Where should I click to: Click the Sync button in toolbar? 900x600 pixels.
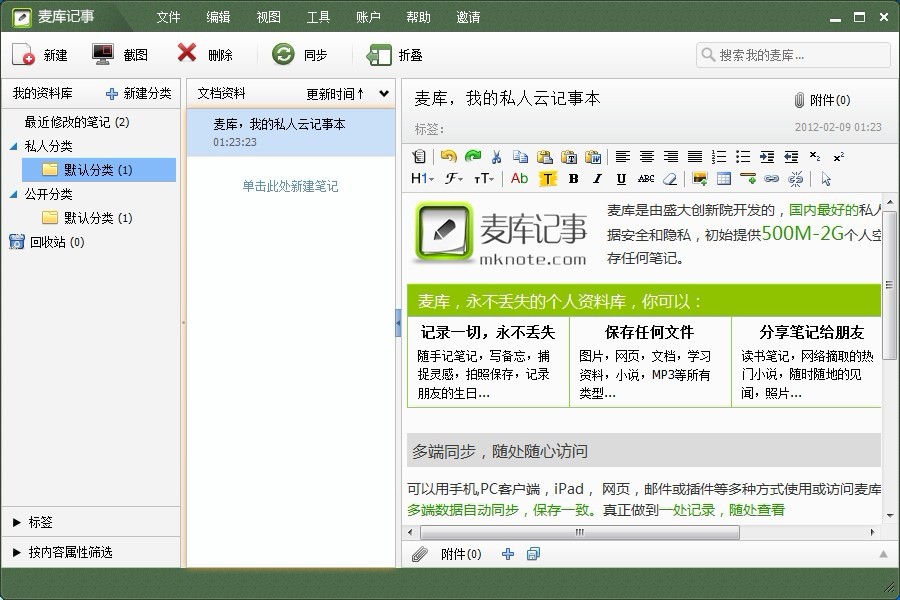(x=300, y=55)
